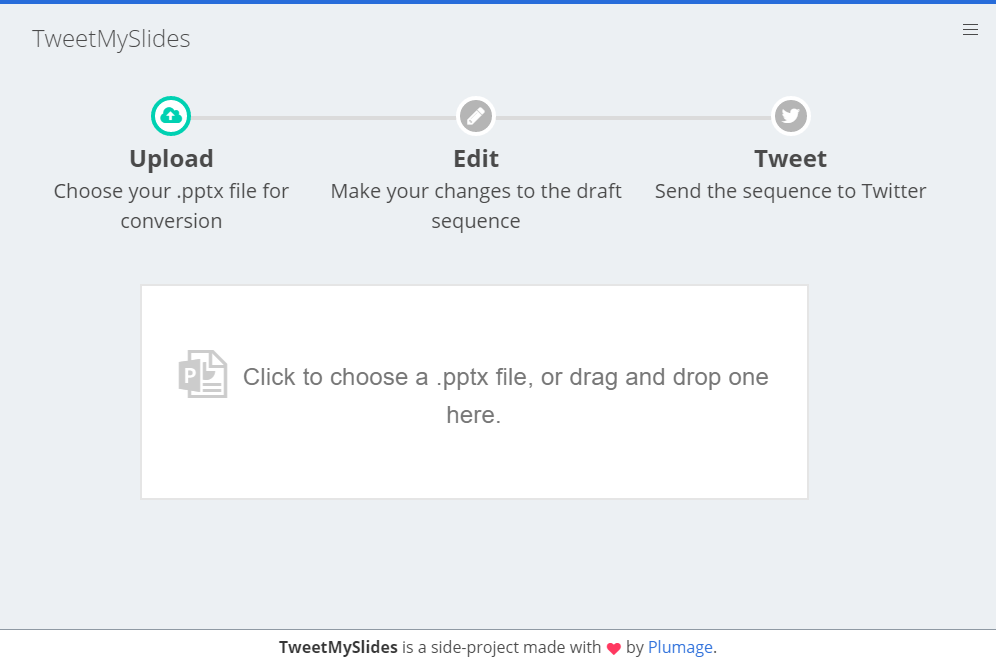
Task: Click the Tweet Twitter bird icon
Action: coord(790,116)
